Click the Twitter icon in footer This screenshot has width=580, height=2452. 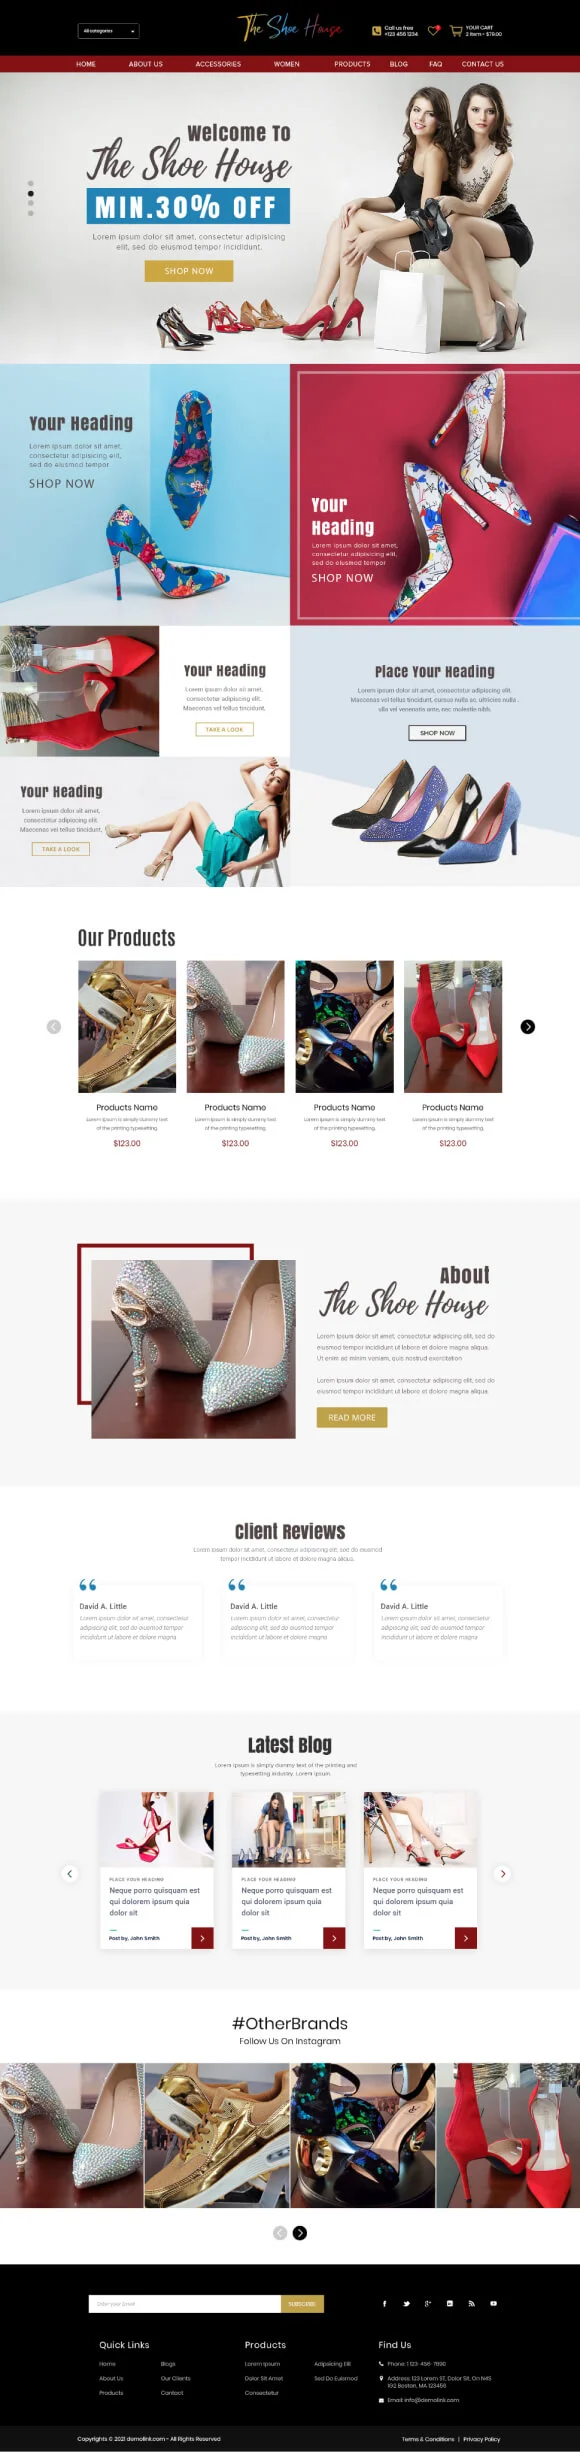[x=406, y=2303]
